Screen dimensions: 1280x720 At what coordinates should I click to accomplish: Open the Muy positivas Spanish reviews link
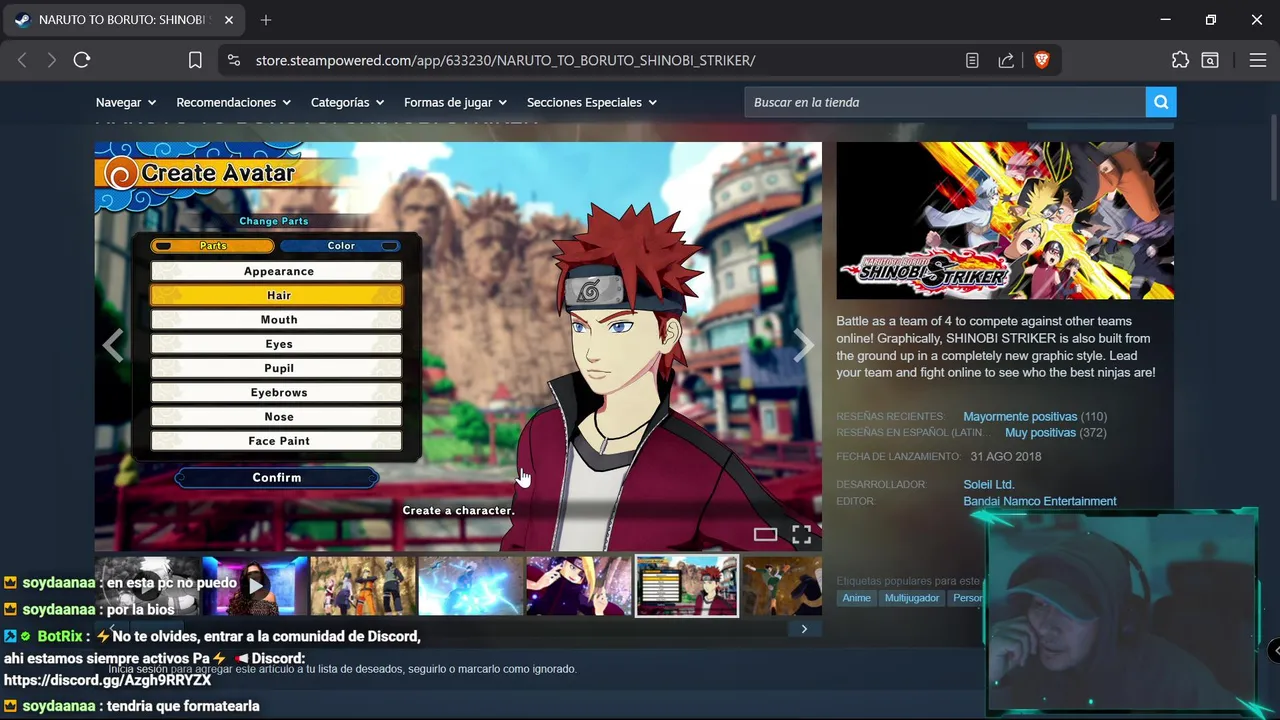[1040, 433]
